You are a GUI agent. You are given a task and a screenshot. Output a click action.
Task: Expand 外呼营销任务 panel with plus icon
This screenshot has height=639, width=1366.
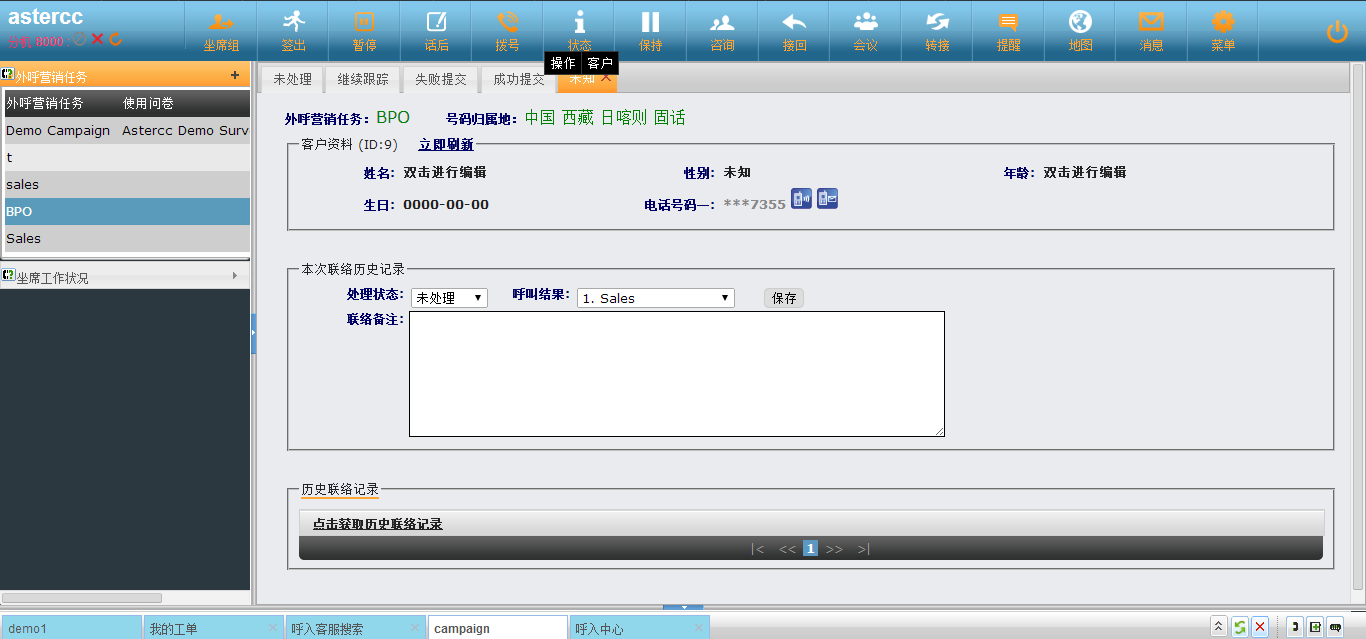(x=235, y=75)
